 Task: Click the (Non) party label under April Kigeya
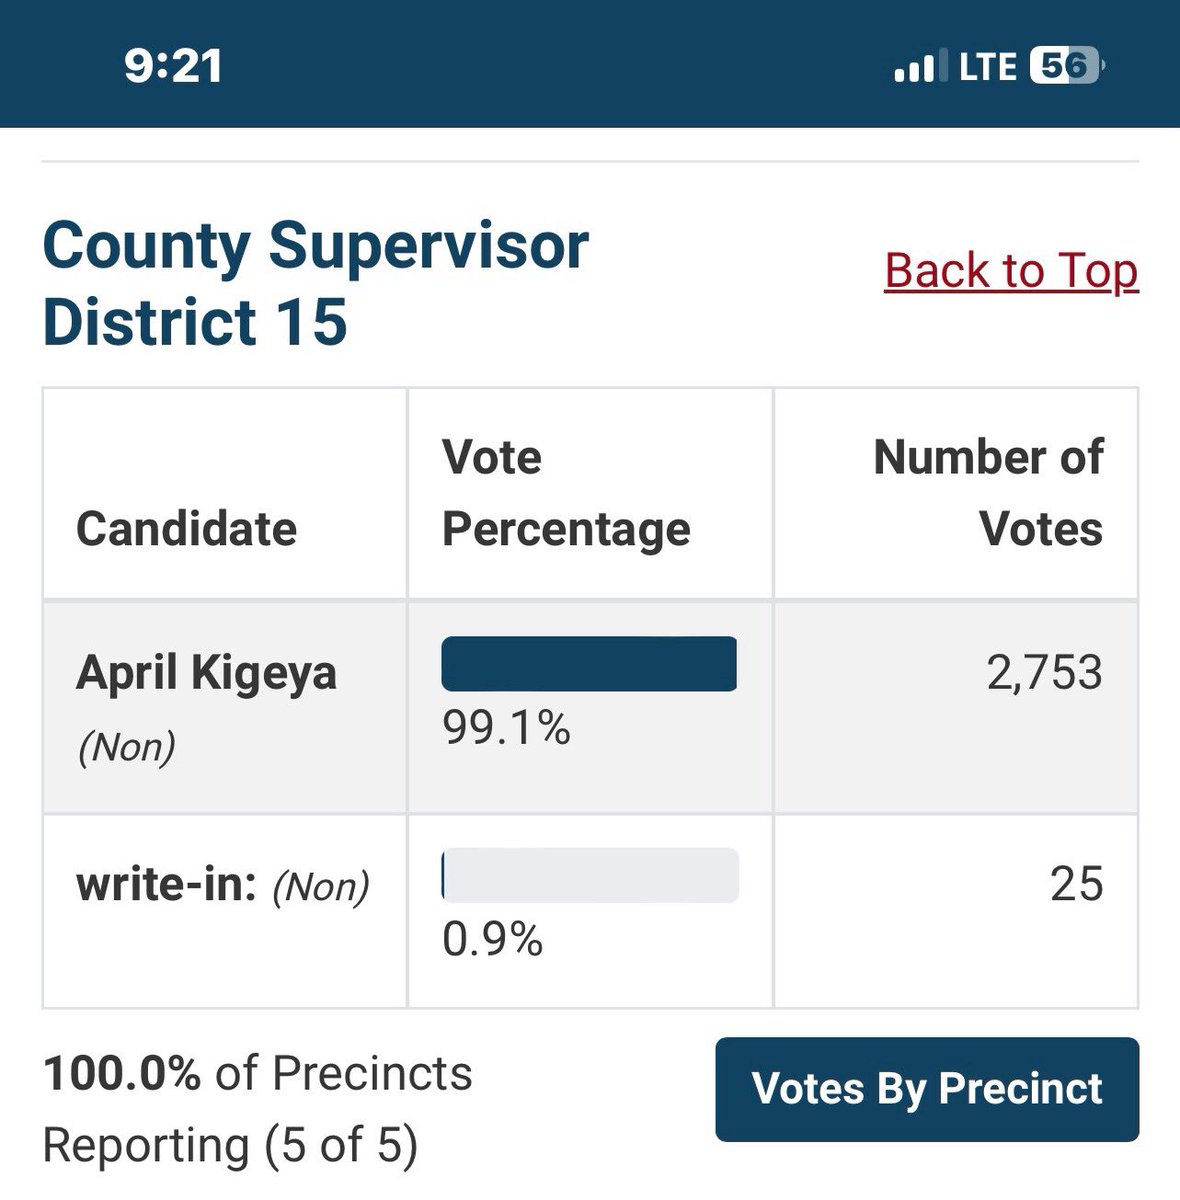coord(126,746)
